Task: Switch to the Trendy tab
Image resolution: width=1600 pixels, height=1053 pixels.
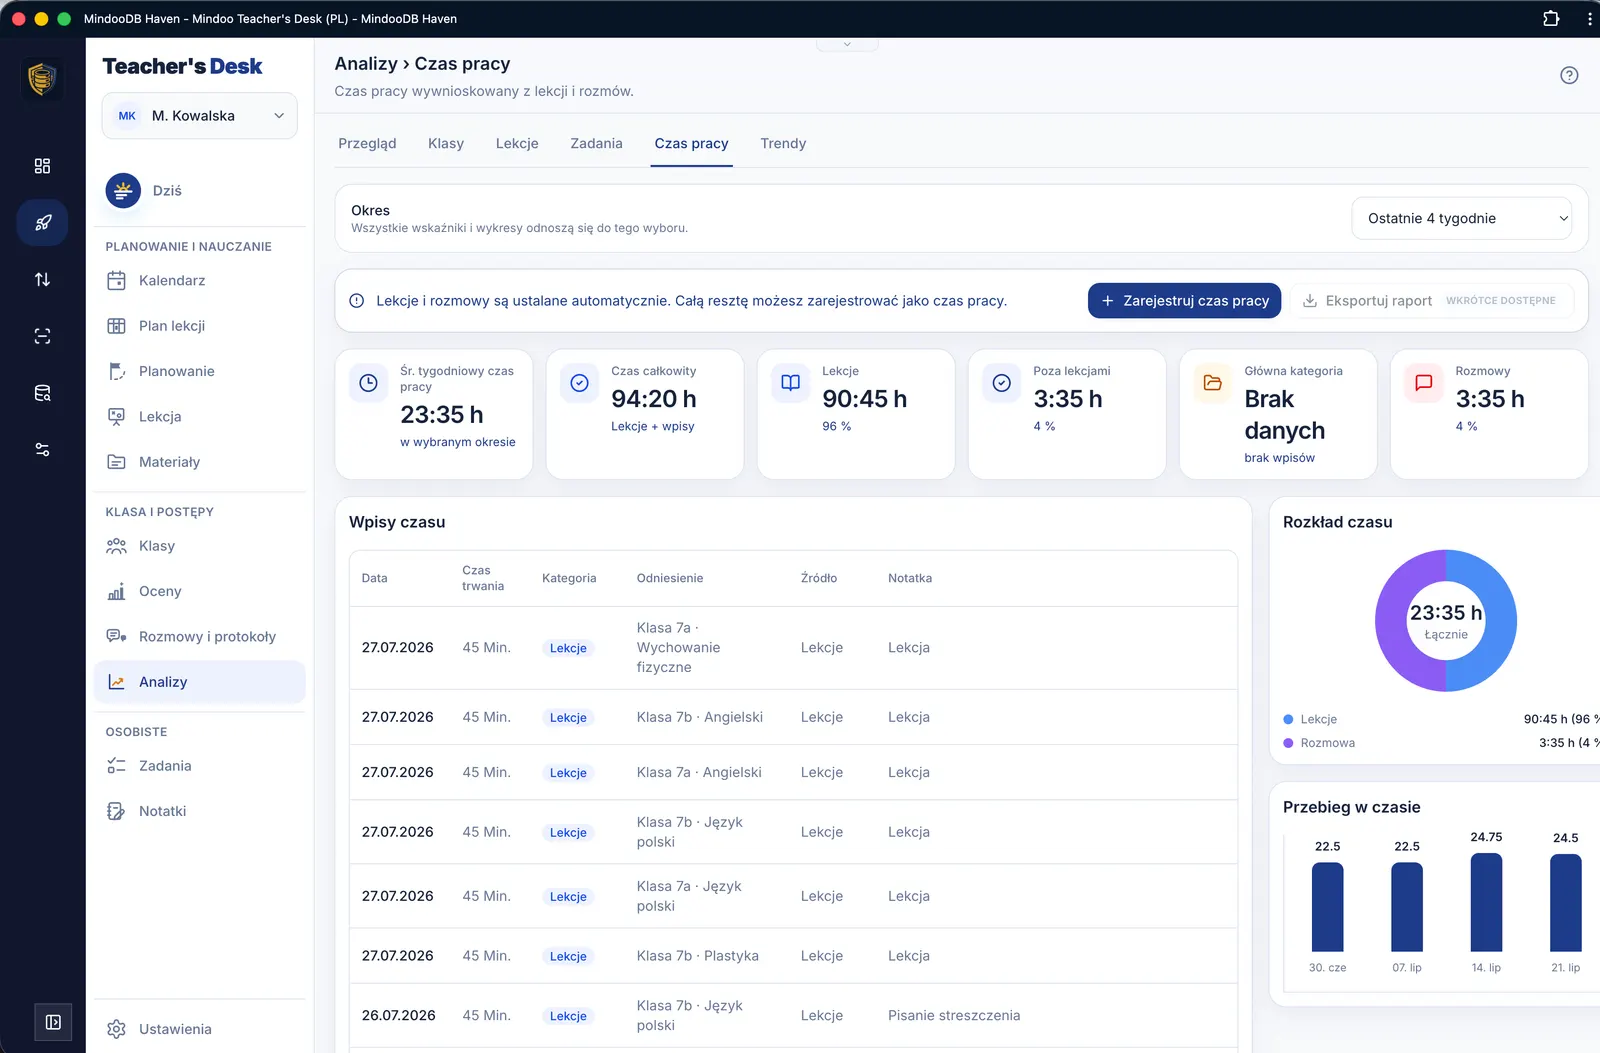Action: pos(783,144)
